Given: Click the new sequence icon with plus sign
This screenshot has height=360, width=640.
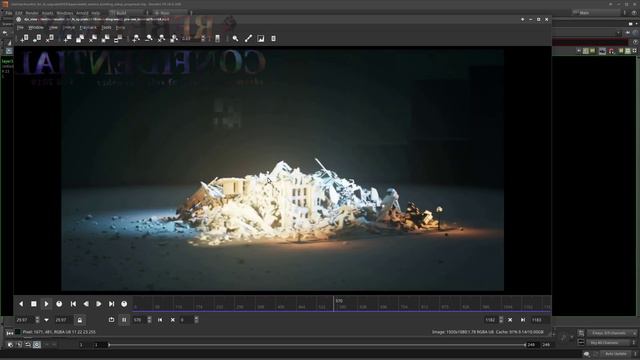Looking at the screenshot, I should [24, 38].
